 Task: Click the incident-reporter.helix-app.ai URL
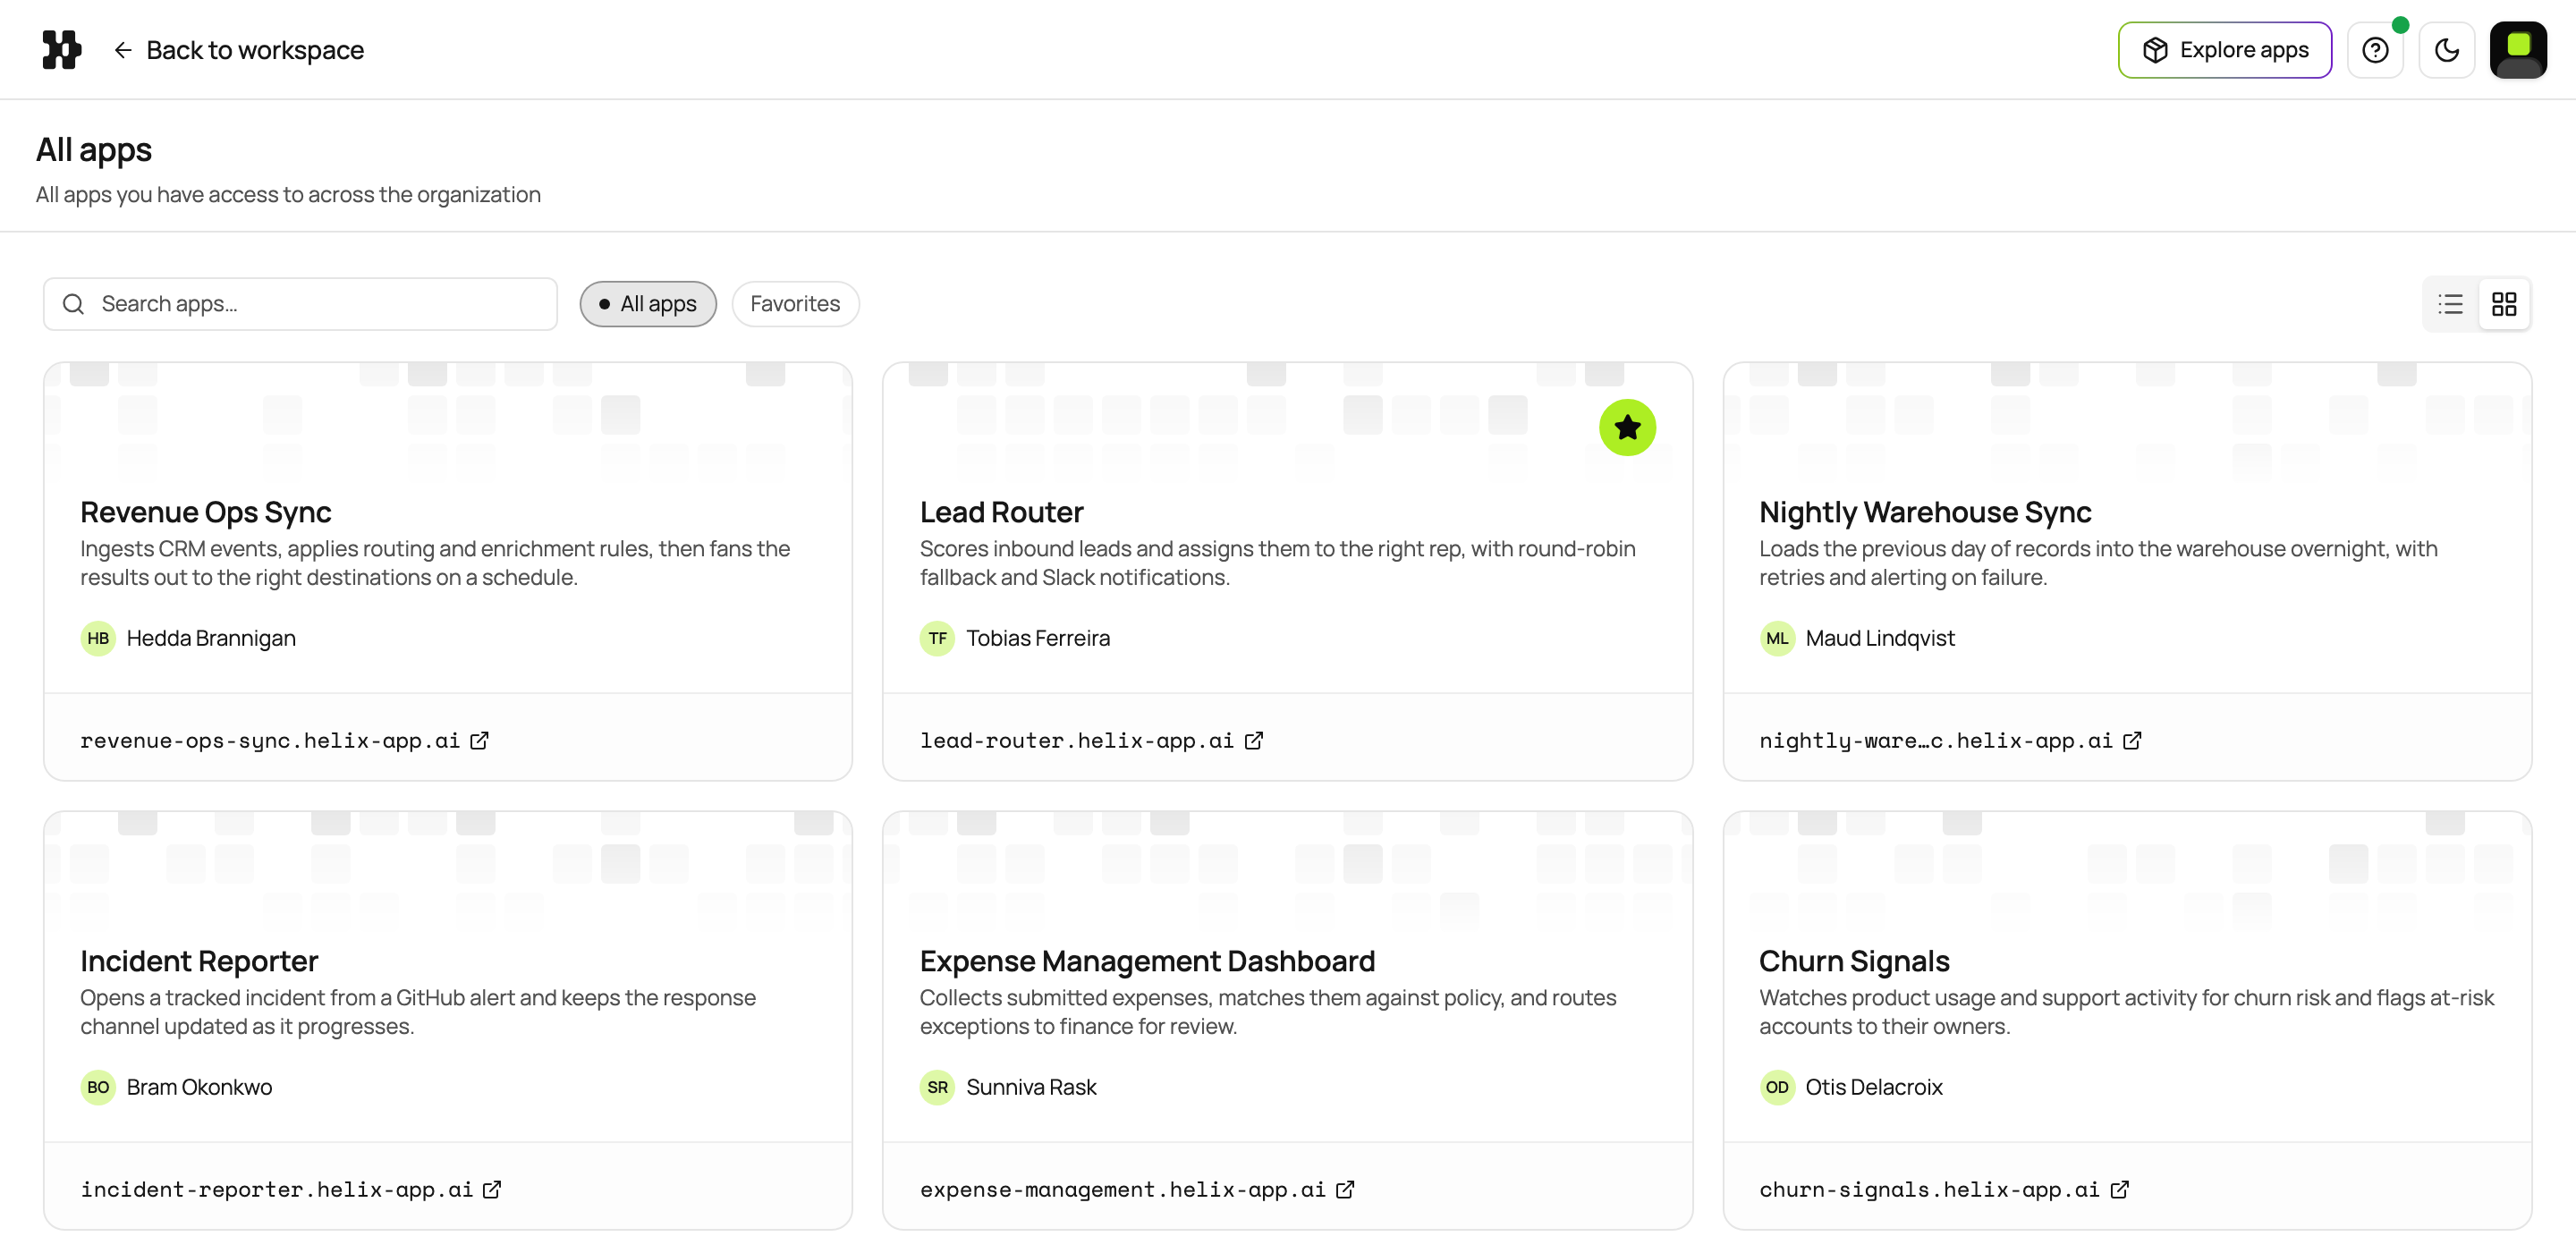tap(276, 1190)
